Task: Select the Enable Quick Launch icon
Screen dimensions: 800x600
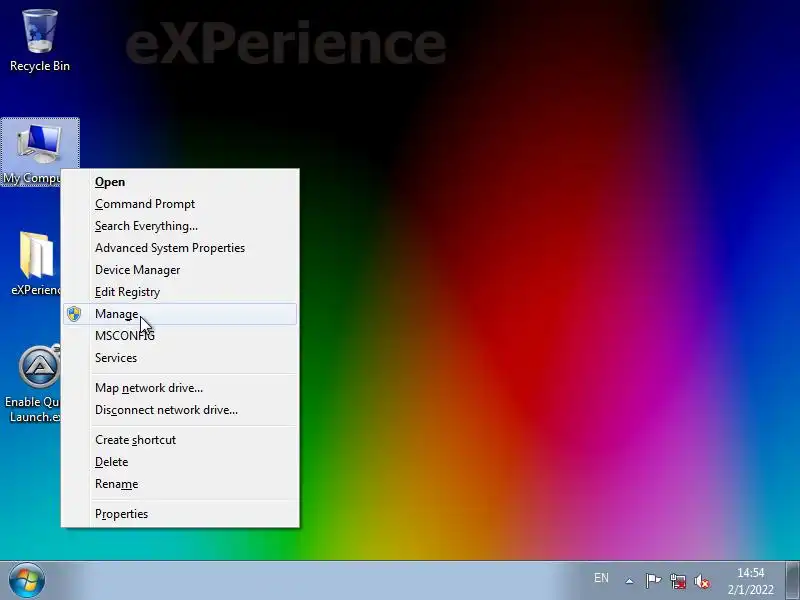Action: (33, 384)
